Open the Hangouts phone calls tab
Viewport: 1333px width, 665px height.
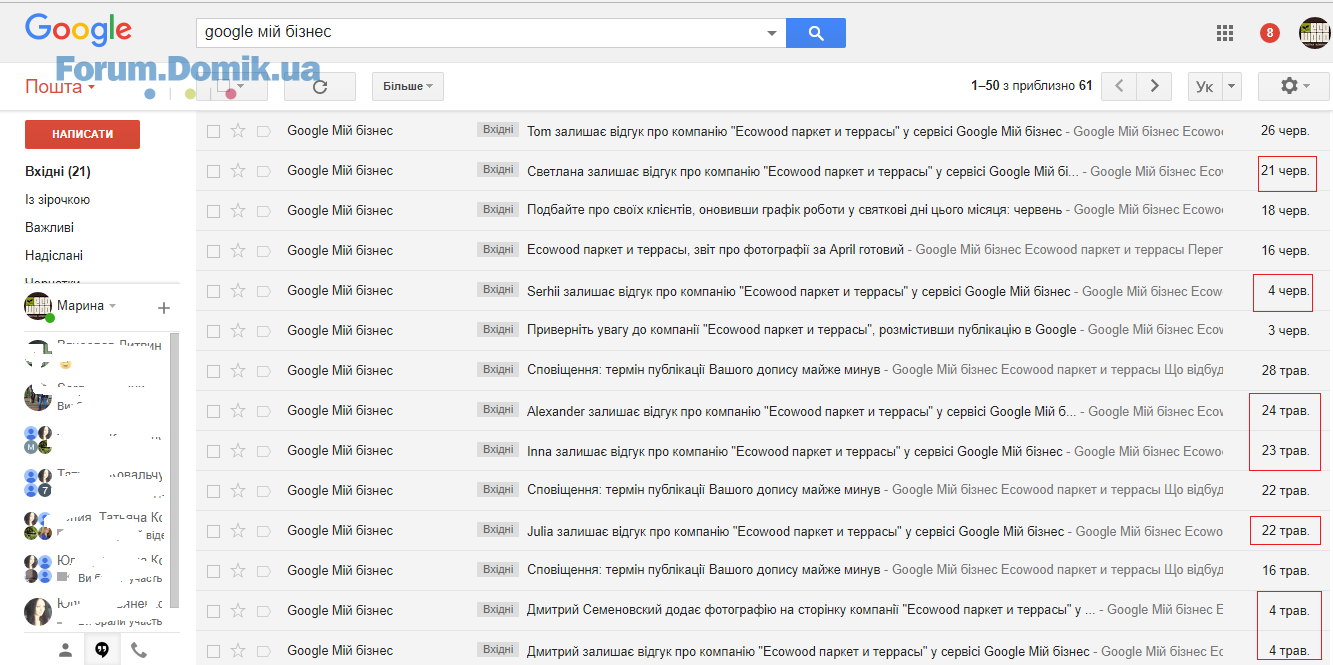pyautogui.click(x=139, y=650)
